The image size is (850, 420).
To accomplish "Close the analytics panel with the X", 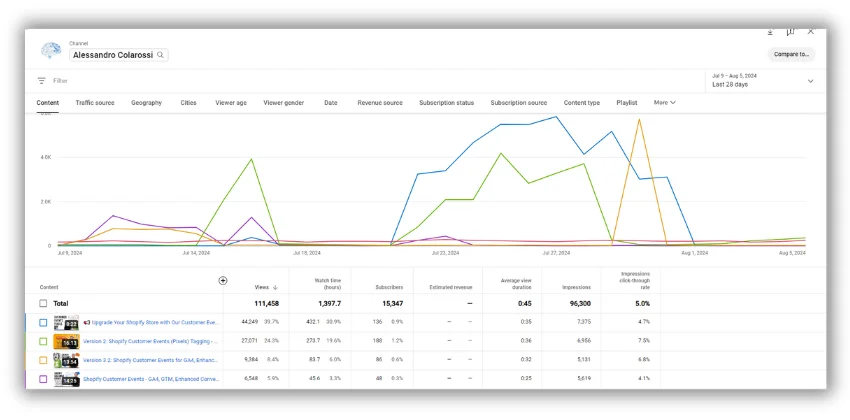I will (810, 32).
